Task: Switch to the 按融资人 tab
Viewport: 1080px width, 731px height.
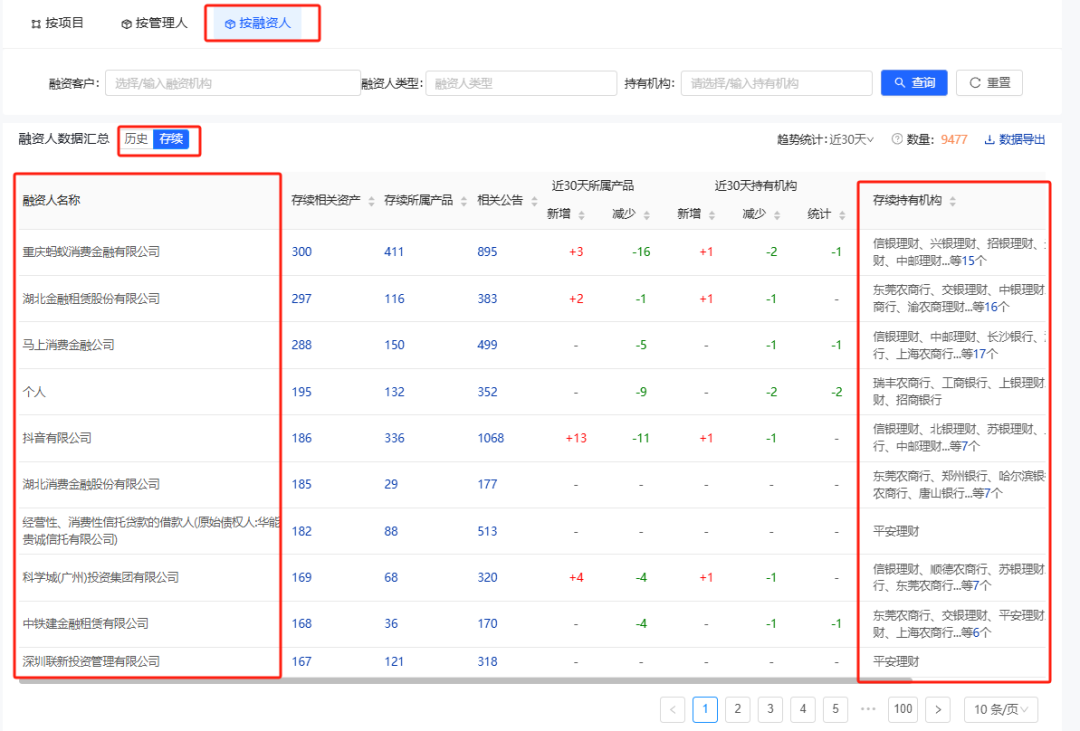Action: [x=262, y=22]
